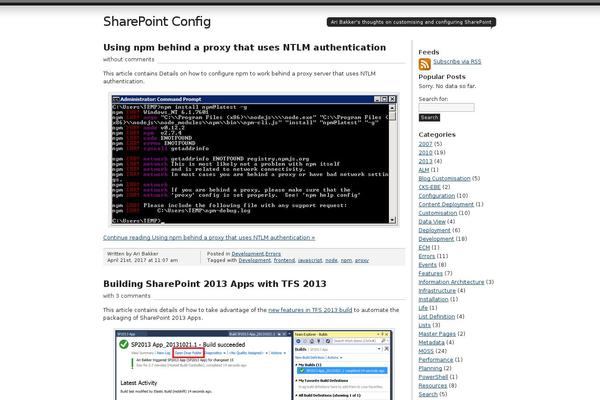Open the npm behind NTLM proxy post title
Screen dimensions: 600x400
click(245, 47)
